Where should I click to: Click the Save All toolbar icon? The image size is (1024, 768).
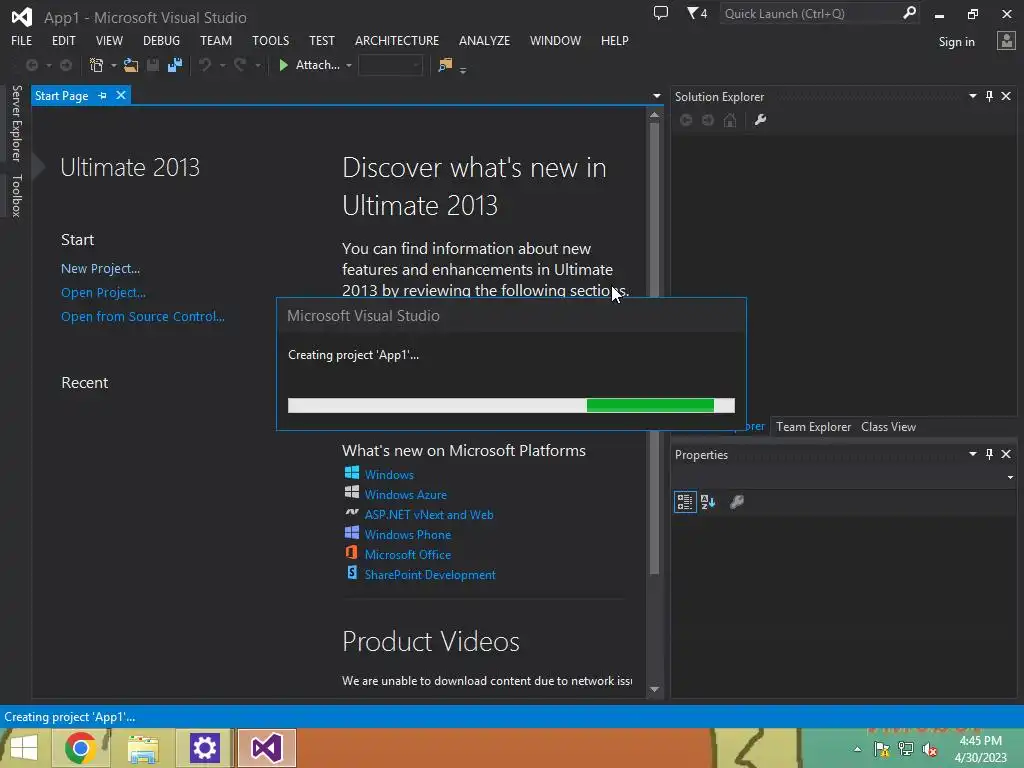(x=175, y=65)
